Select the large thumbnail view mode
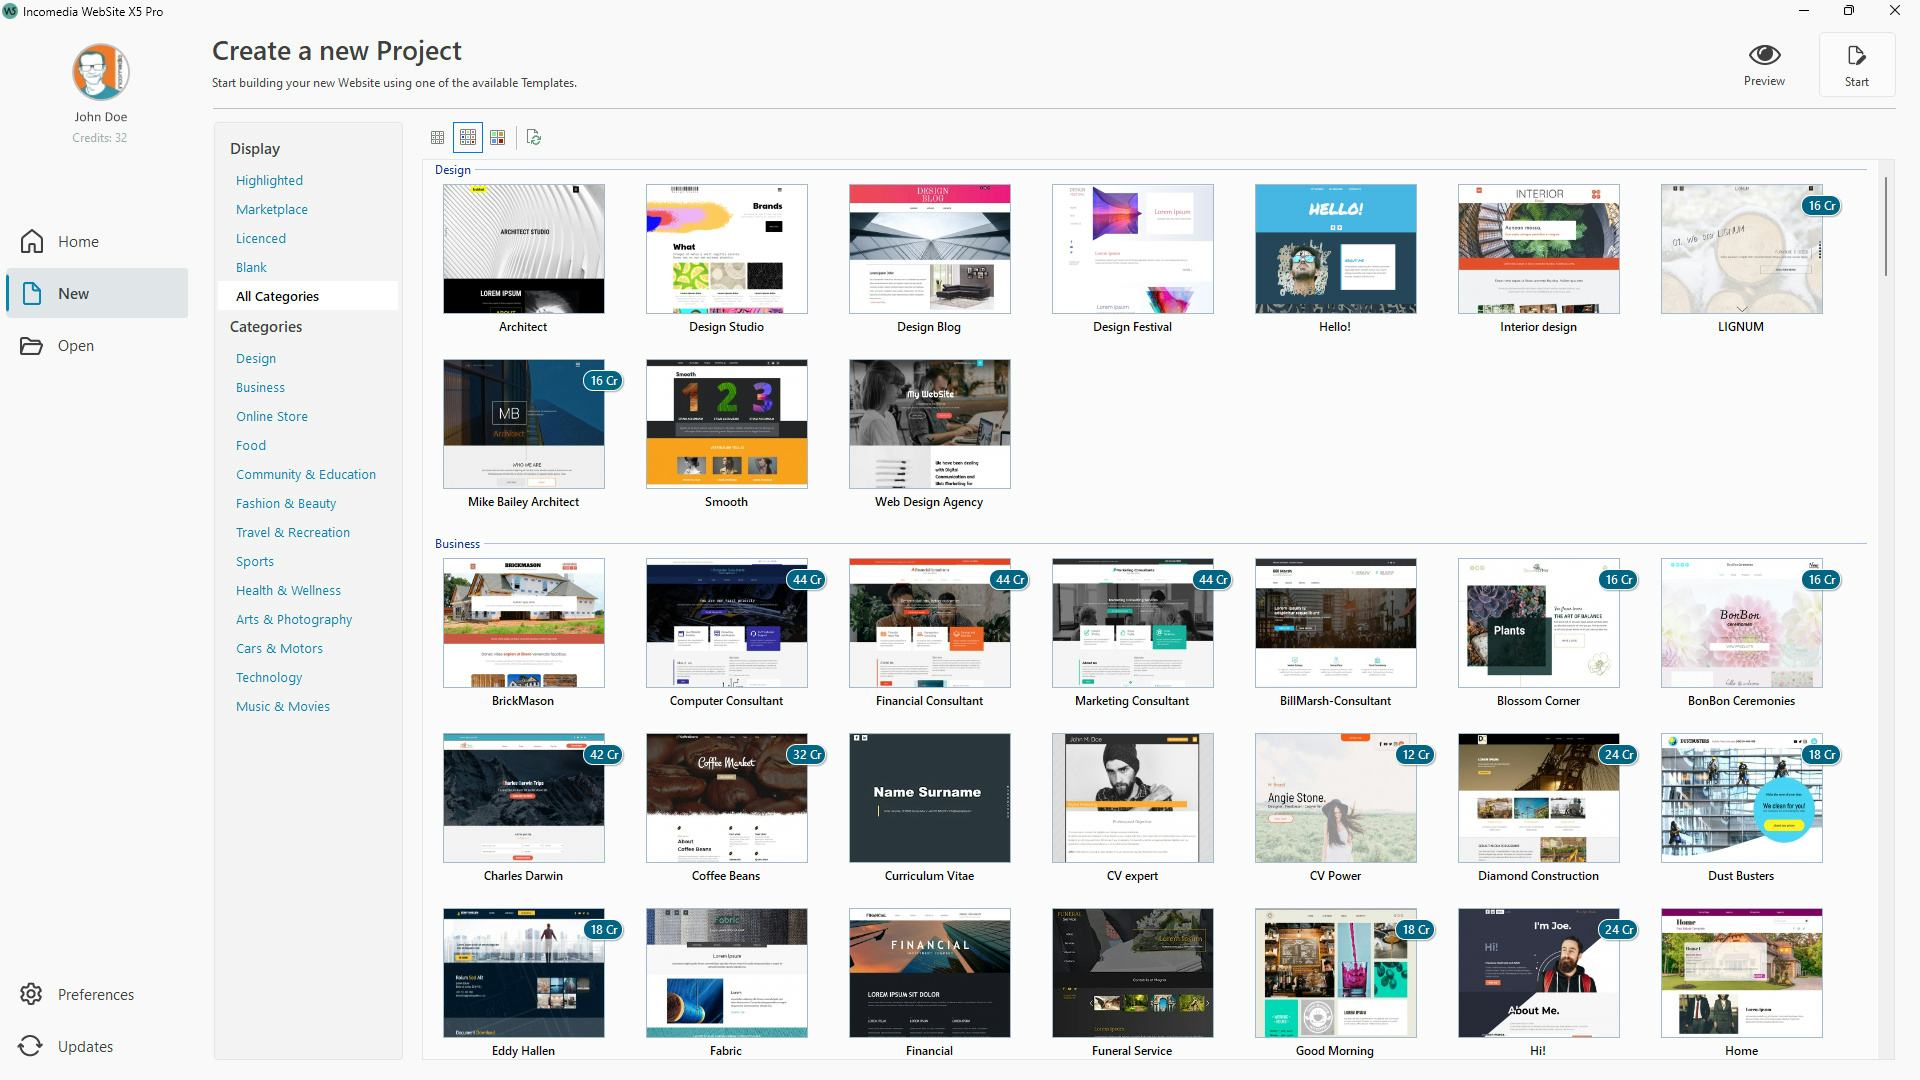This screenshot has height=1080, width=1920. point(498,137)
